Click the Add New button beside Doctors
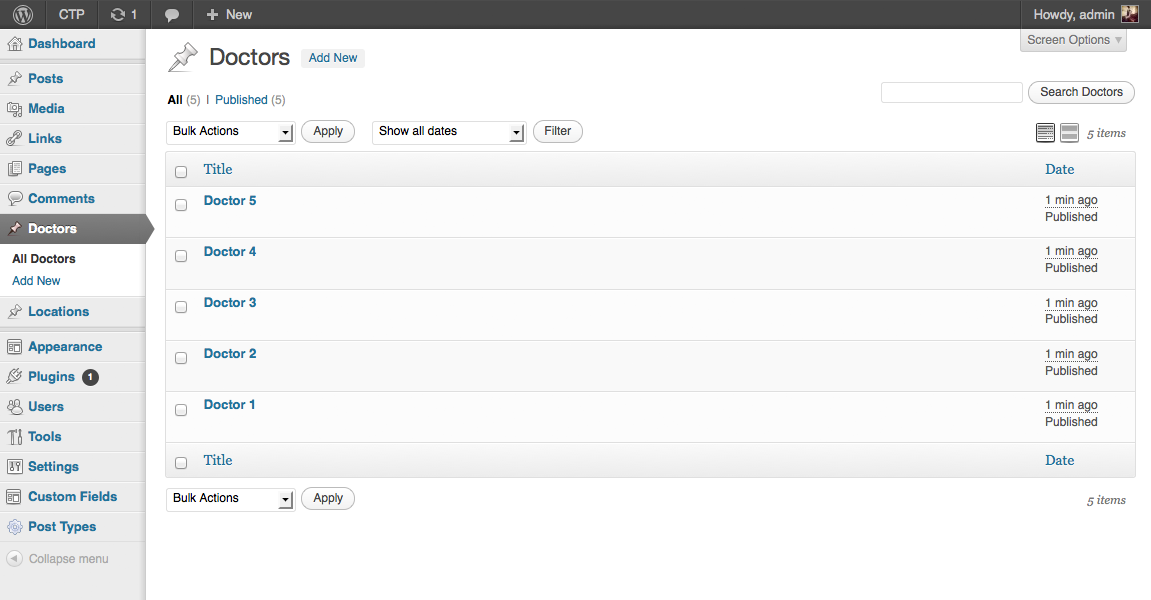Viewport: 1151px width, 600px height. (x=333, y=58)
